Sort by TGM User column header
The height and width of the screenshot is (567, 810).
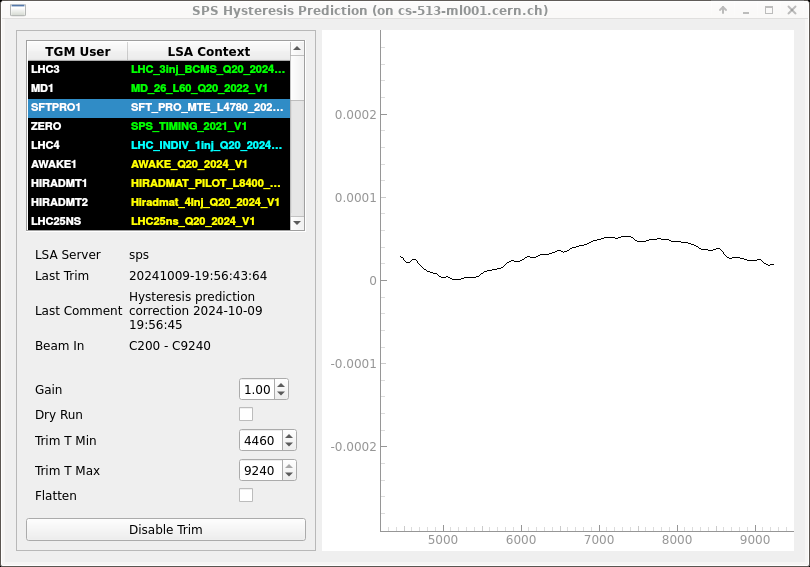pos(77,51)
